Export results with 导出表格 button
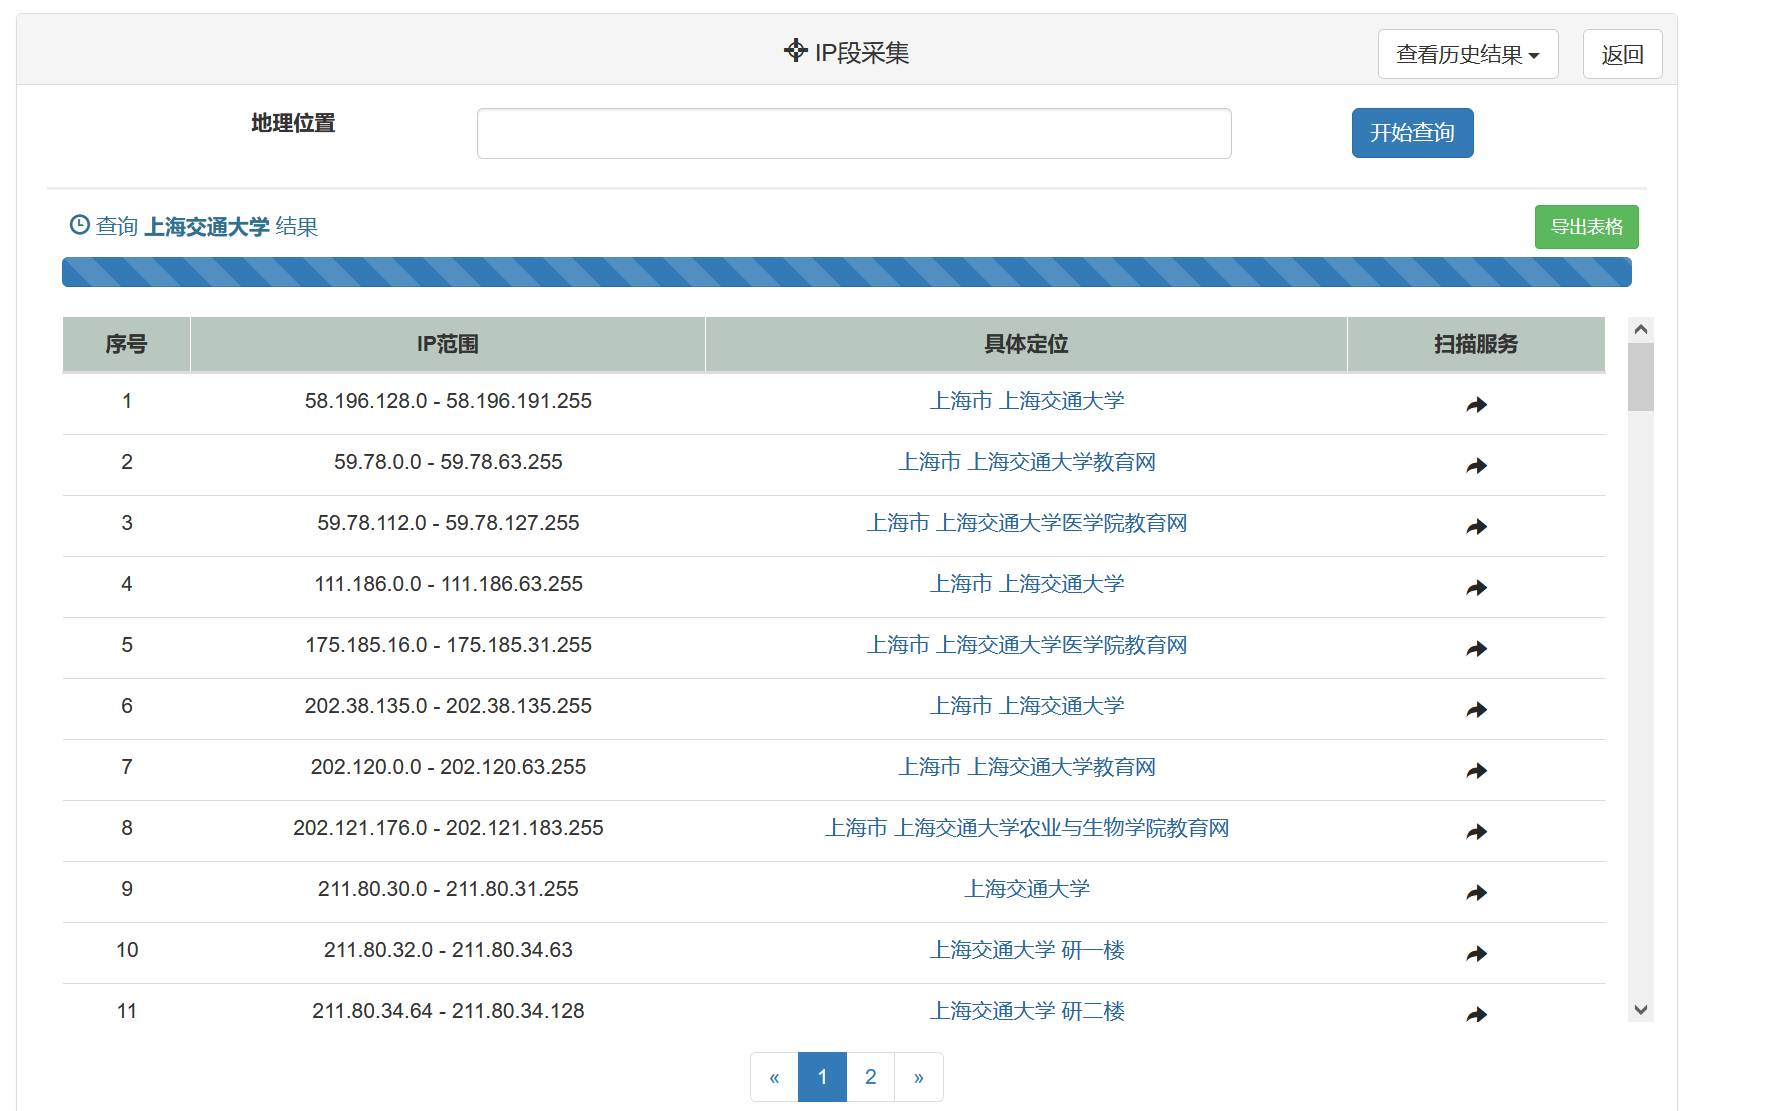 pyautogui.click(x=1586, y=227)
